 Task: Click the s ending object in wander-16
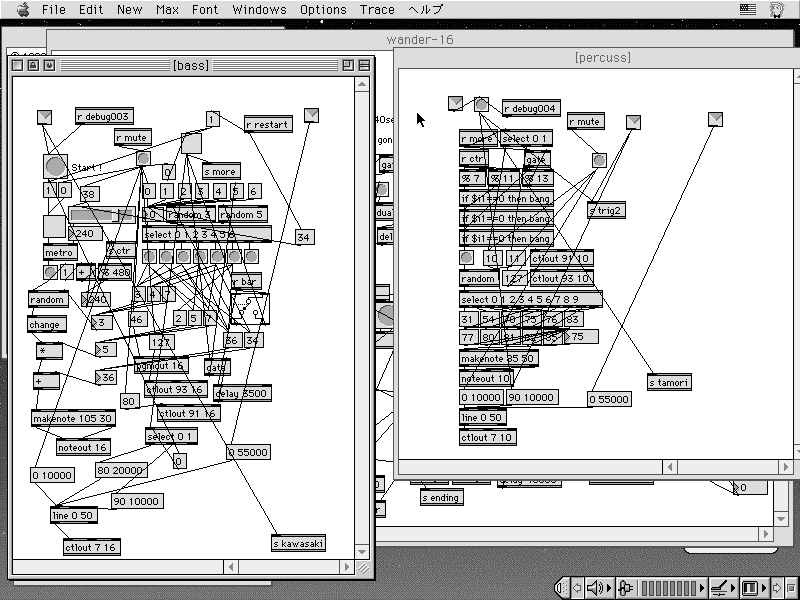tap(442, 497)
